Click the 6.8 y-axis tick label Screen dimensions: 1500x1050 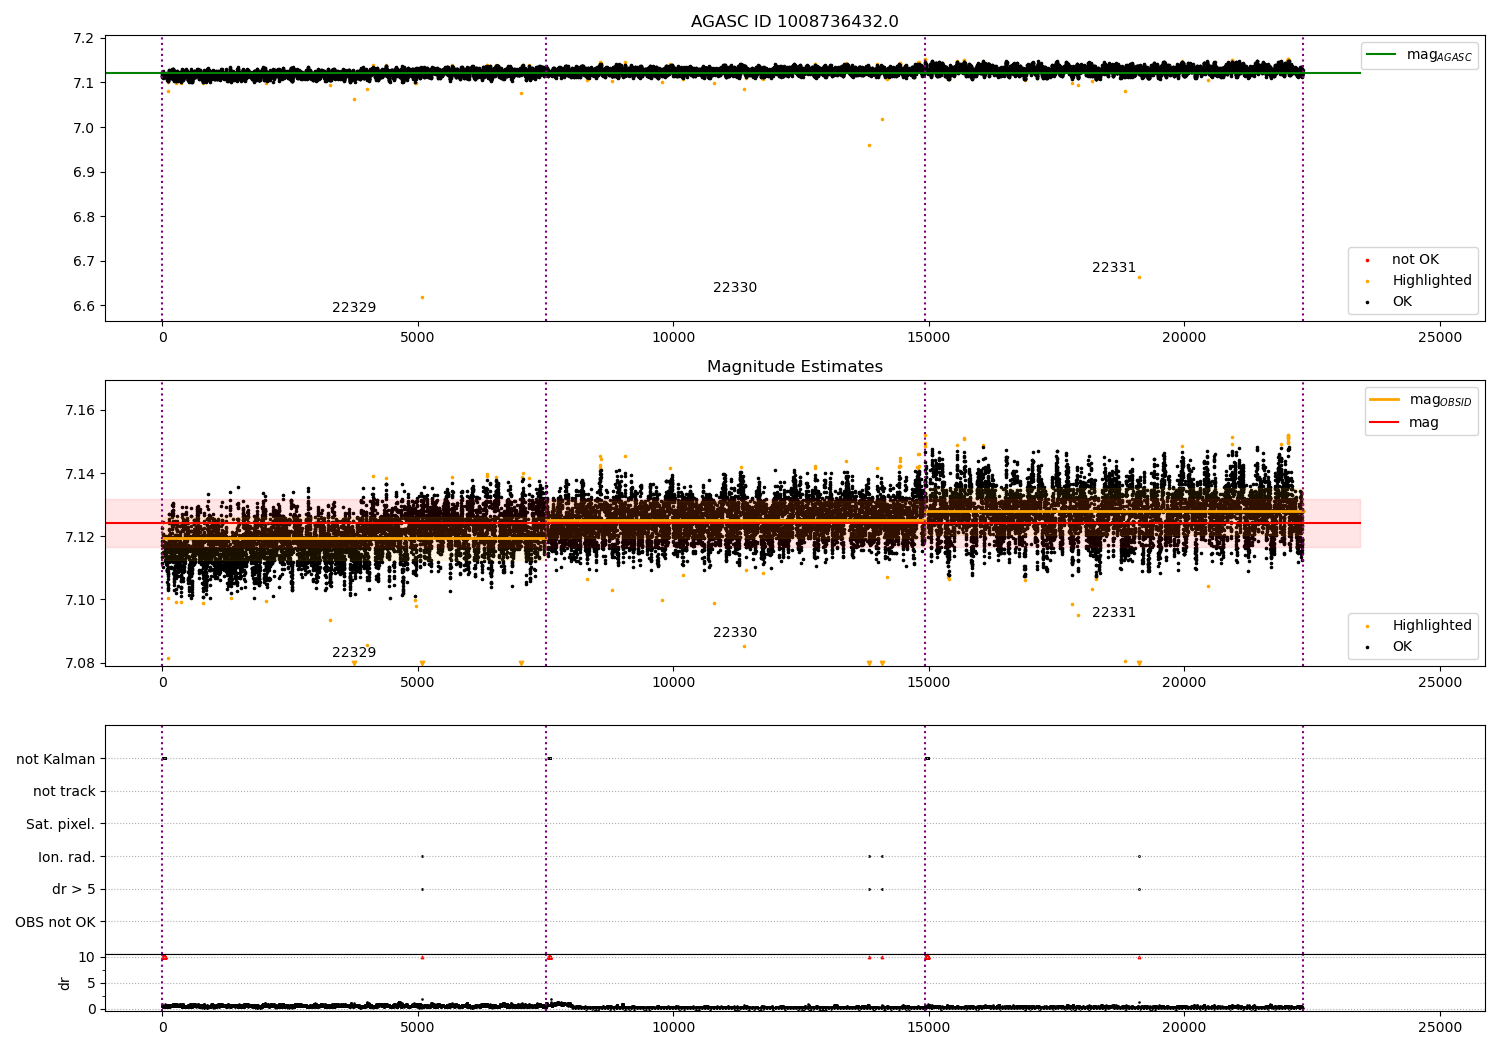84,217
